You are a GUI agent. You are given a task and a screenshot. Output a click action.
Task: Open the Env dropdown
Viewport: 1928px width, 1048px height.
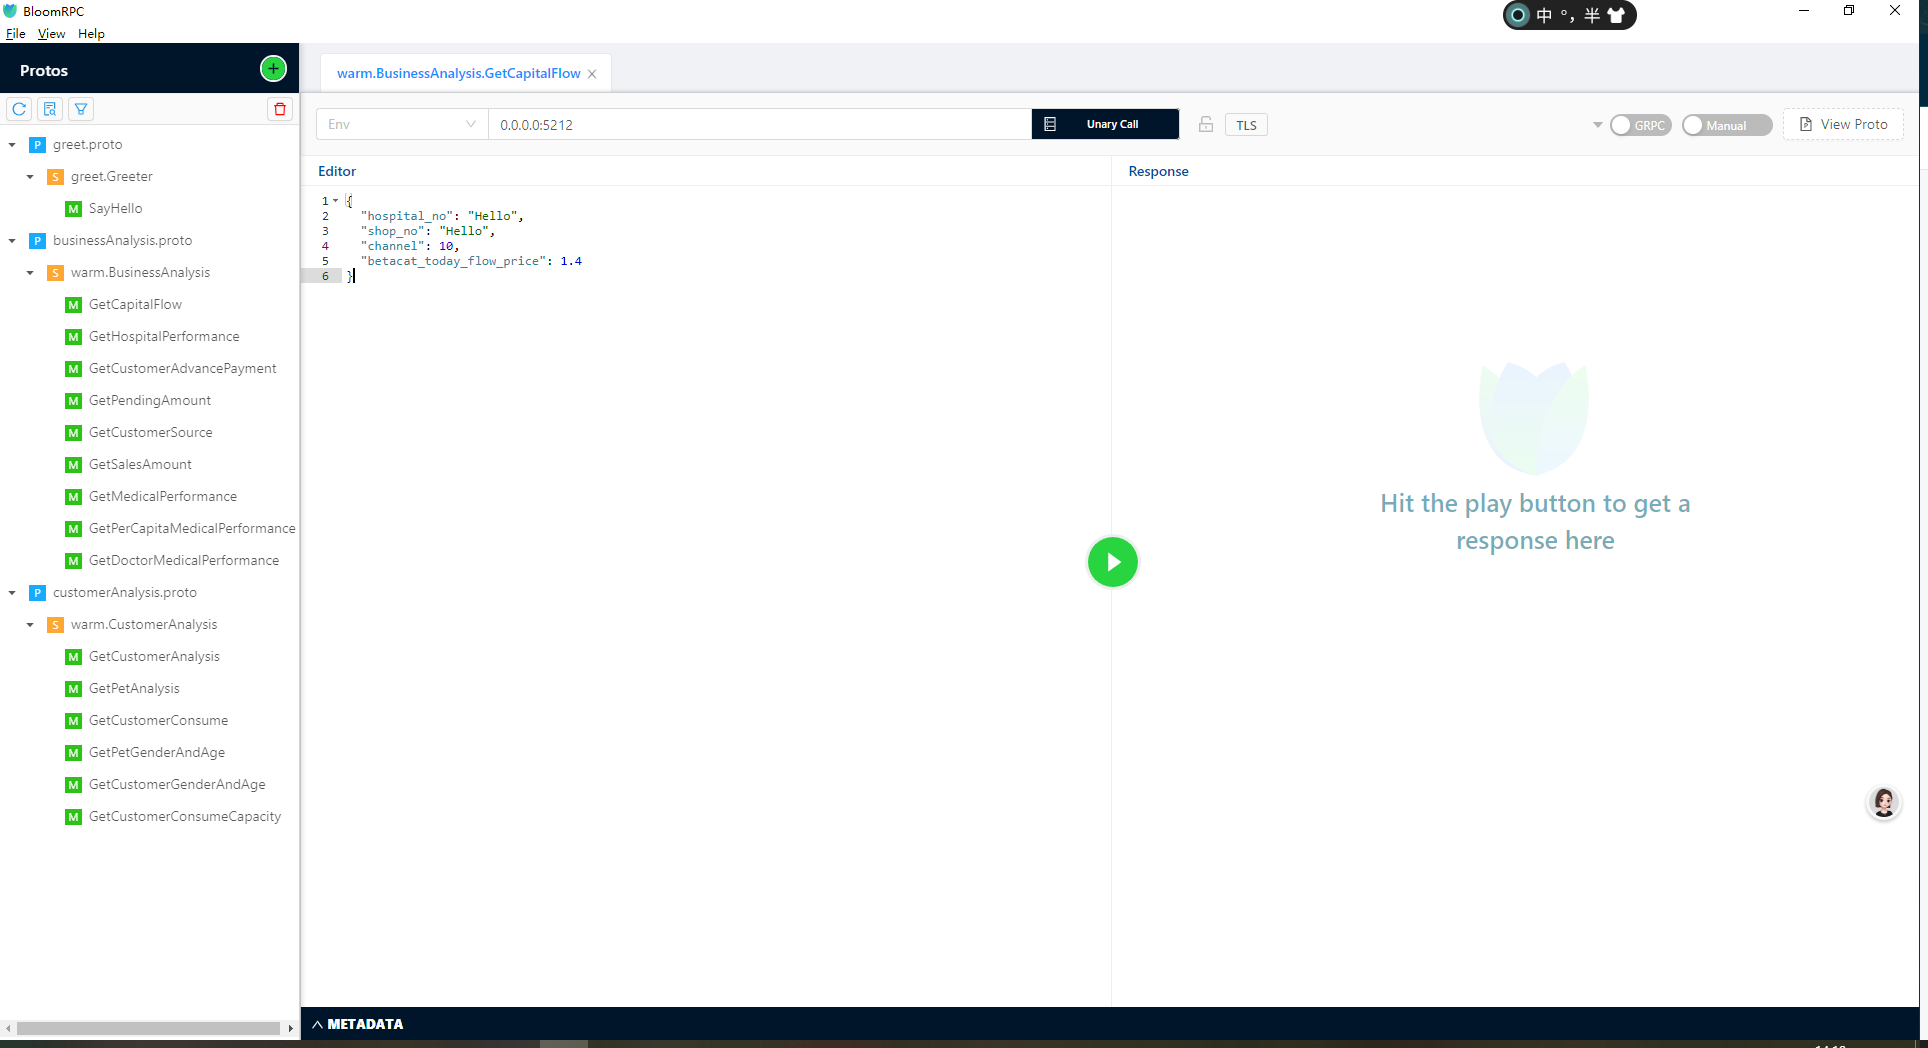tap(402, 124)
